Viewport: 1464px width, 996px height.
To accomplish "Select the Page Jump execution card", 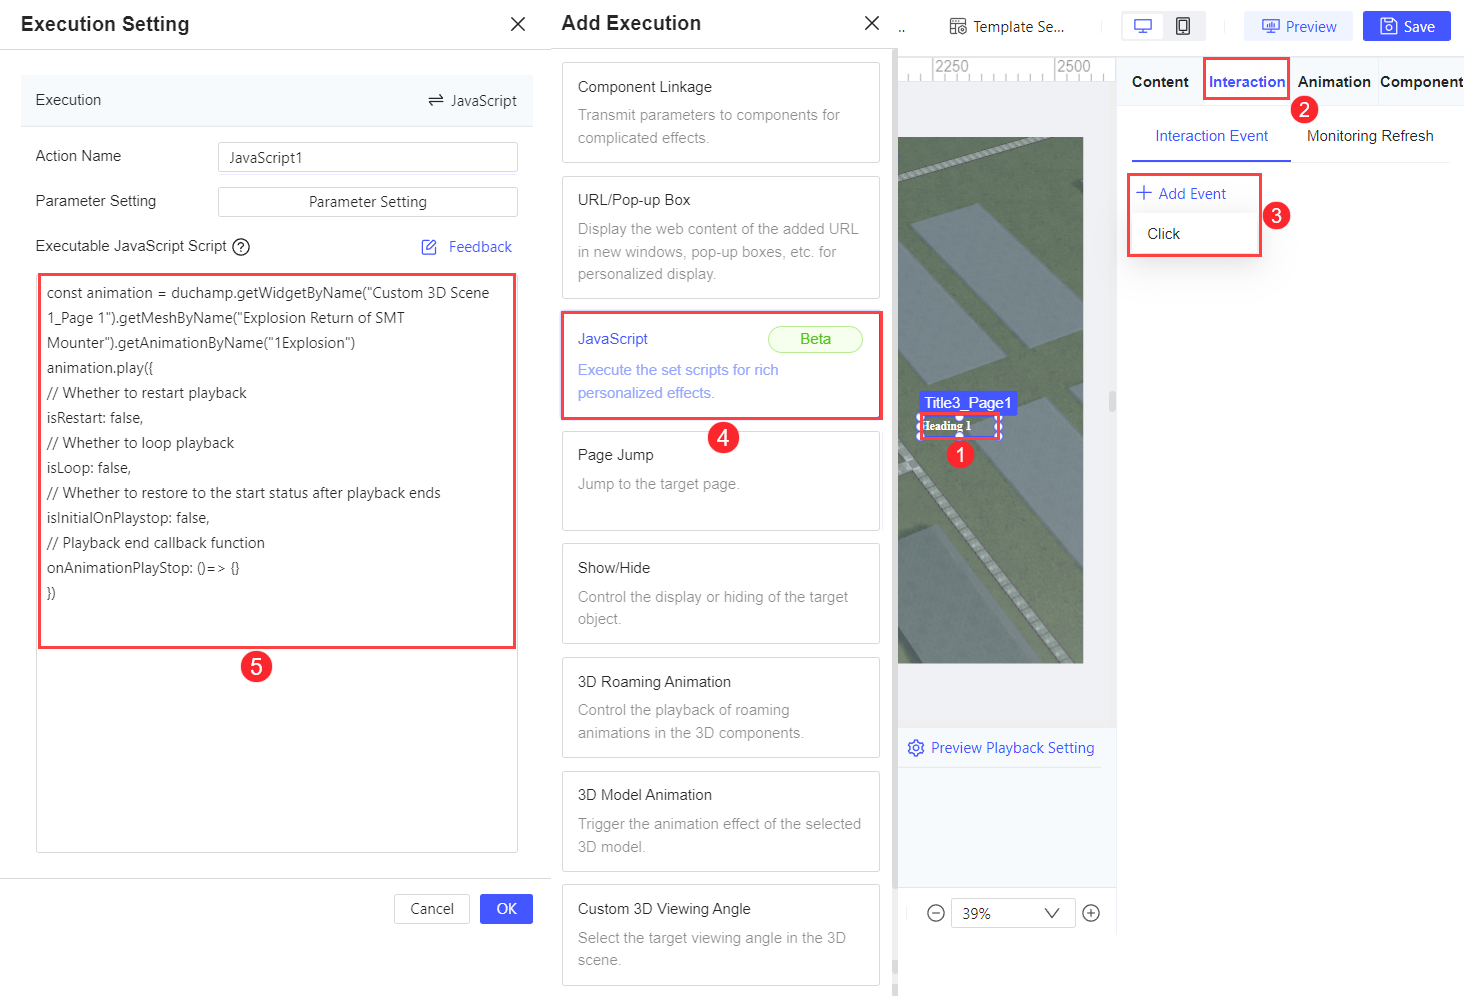I will click(721, 481).
